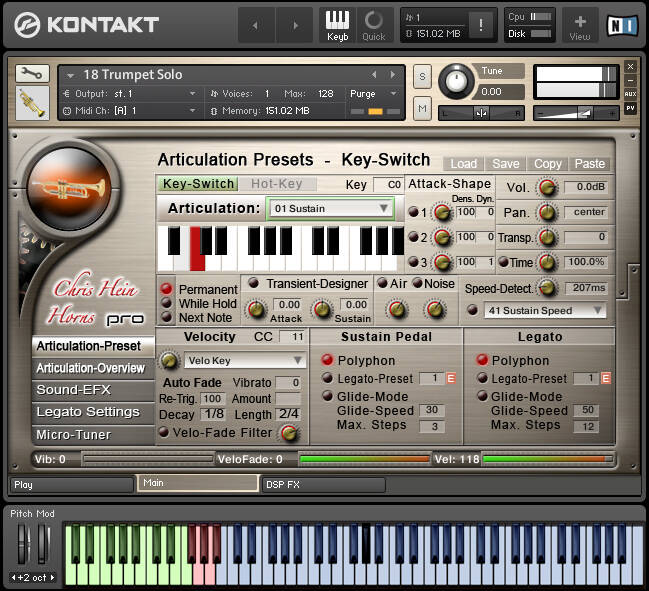Toggle the PV button

pyautogui.click(x=630, y=108)
